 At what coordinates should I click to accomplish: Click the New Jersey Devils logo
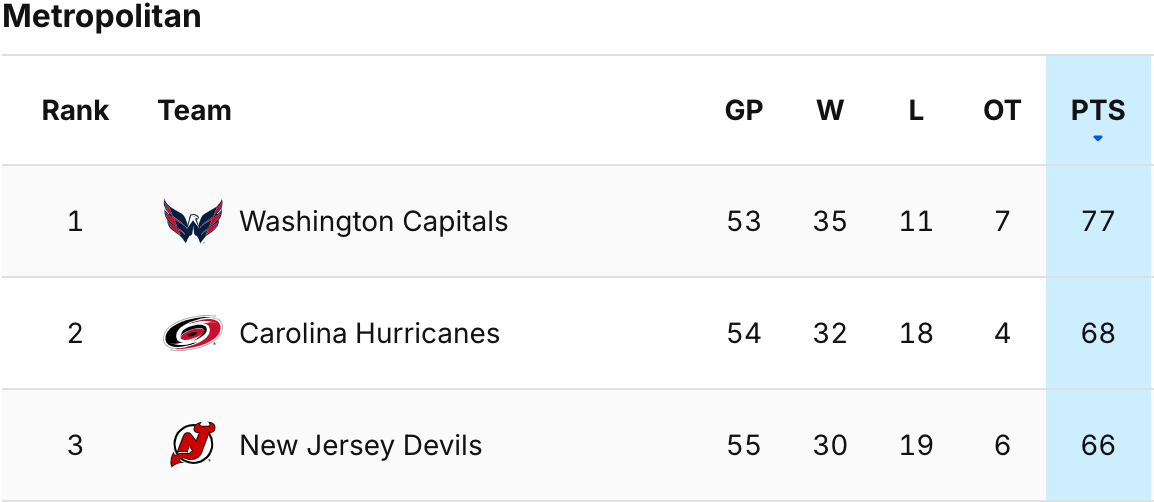click(x=193, y=445)
